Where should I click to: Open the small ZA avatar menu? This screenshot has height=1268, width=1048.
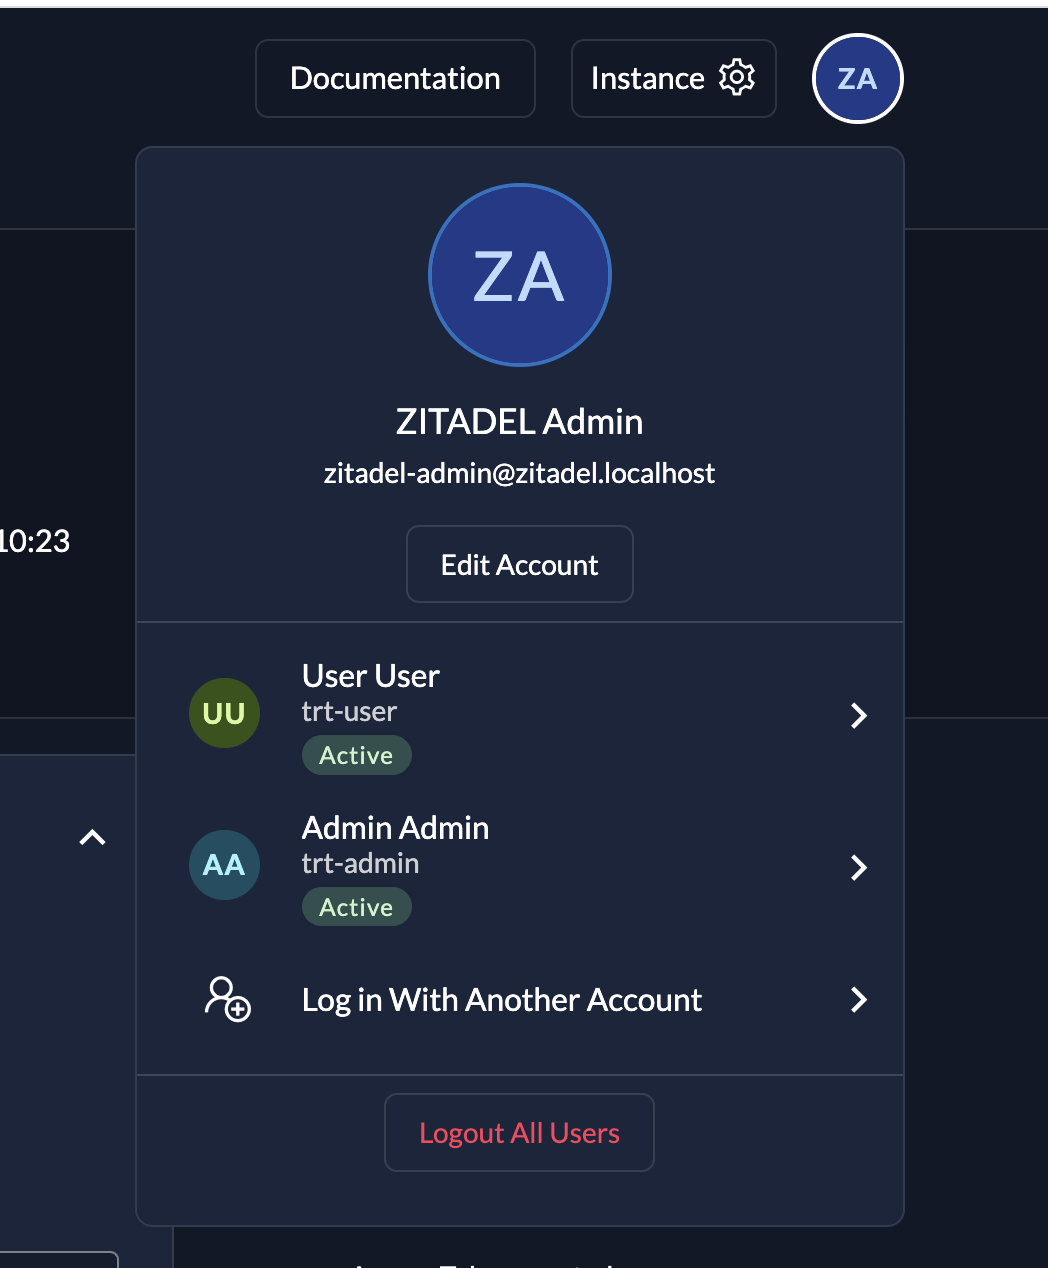(x=857, y=78)
